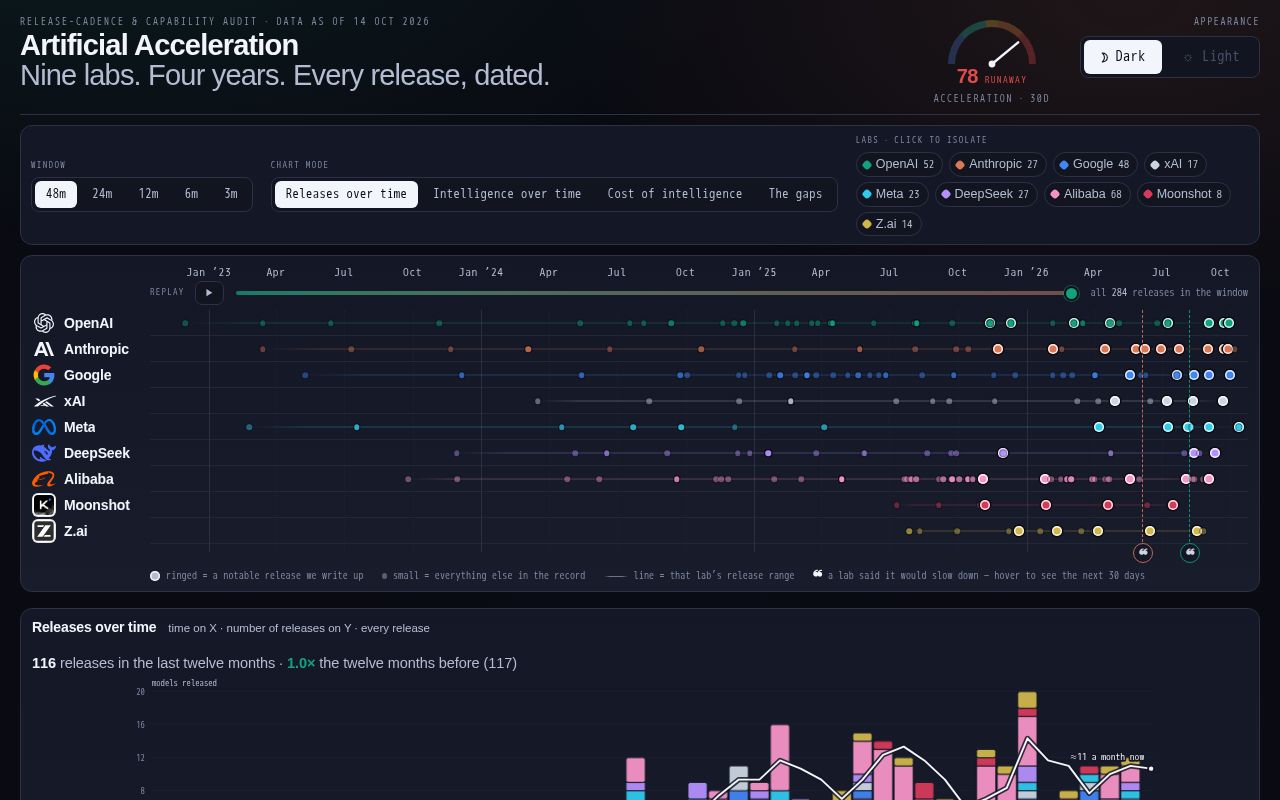
Task: Click the 'all 284 releases in the window' text
Action: (x=1169, y=293)
